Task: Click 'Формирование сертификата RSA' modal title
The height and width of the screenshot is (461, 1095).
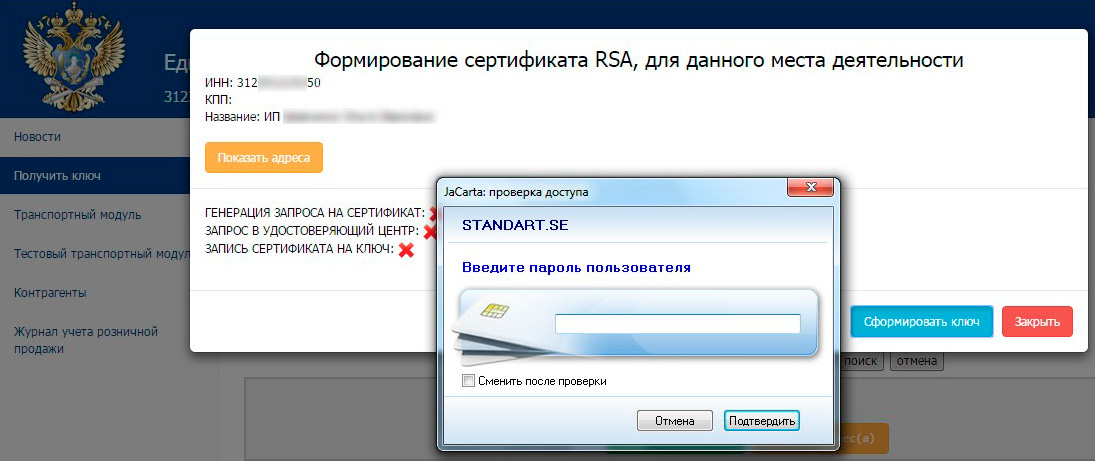Action: [638, 60]
